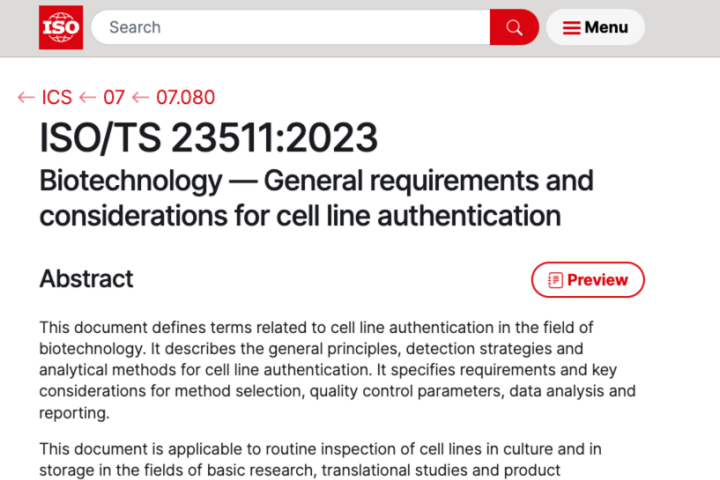Focus the Search input field

coord(291,27)
